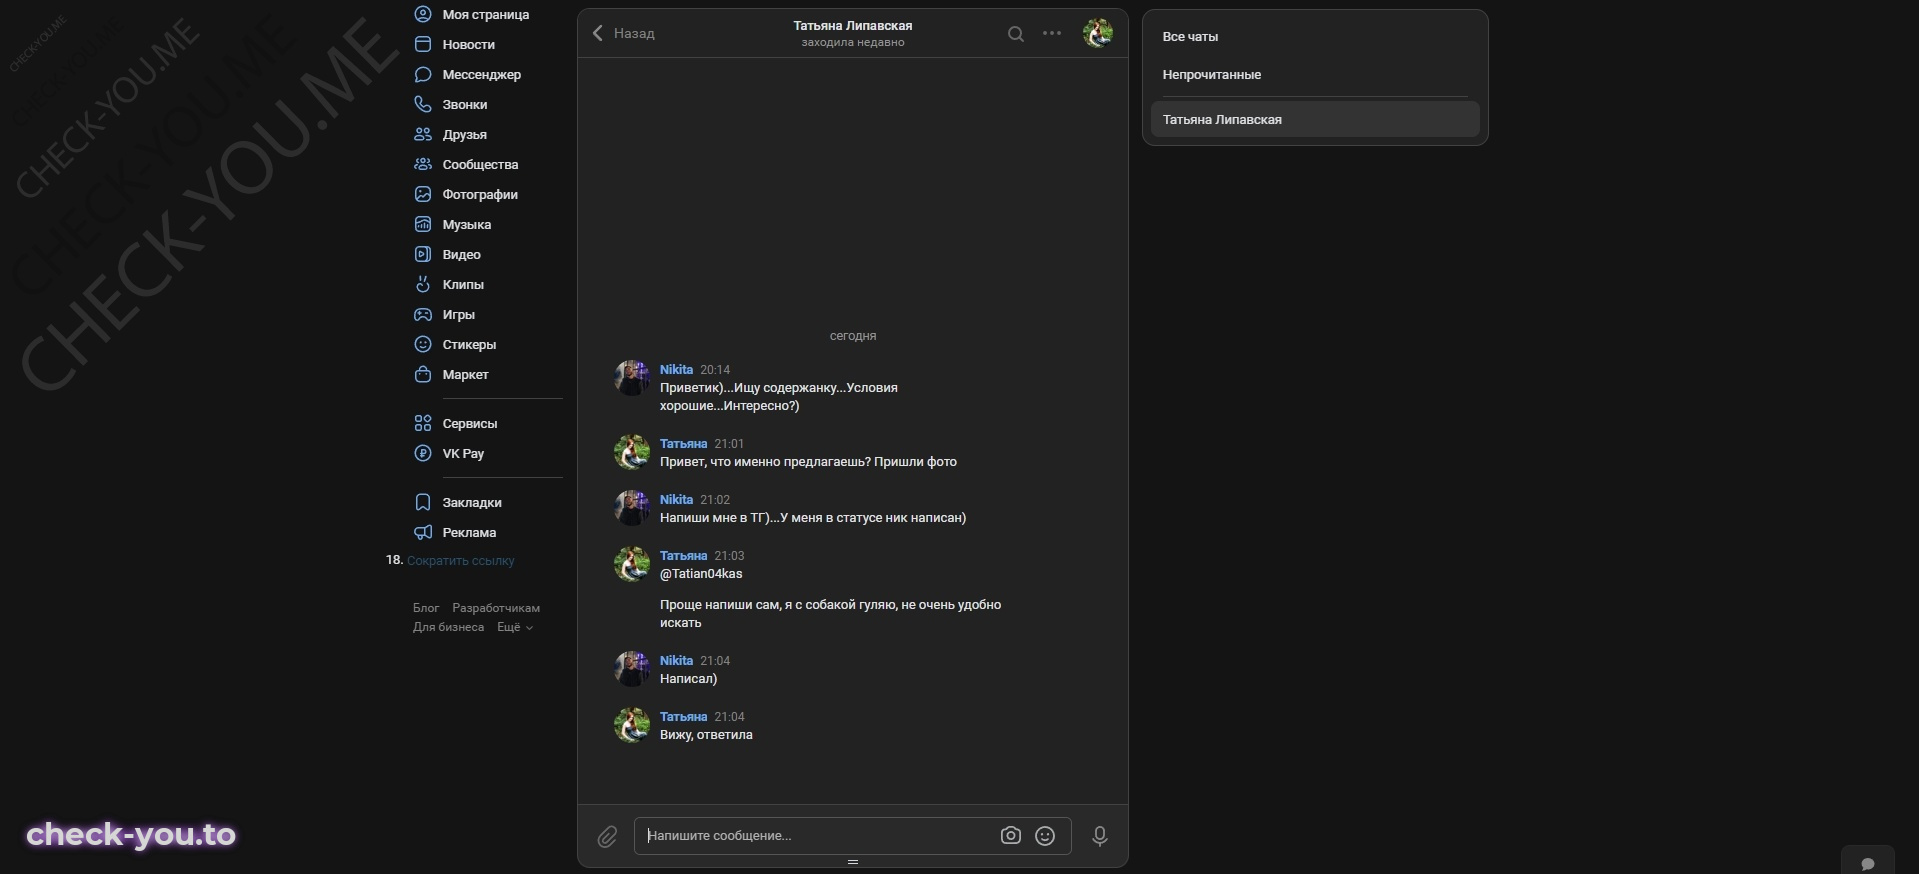Select message text @Tatian04kas

pos(701,574)
